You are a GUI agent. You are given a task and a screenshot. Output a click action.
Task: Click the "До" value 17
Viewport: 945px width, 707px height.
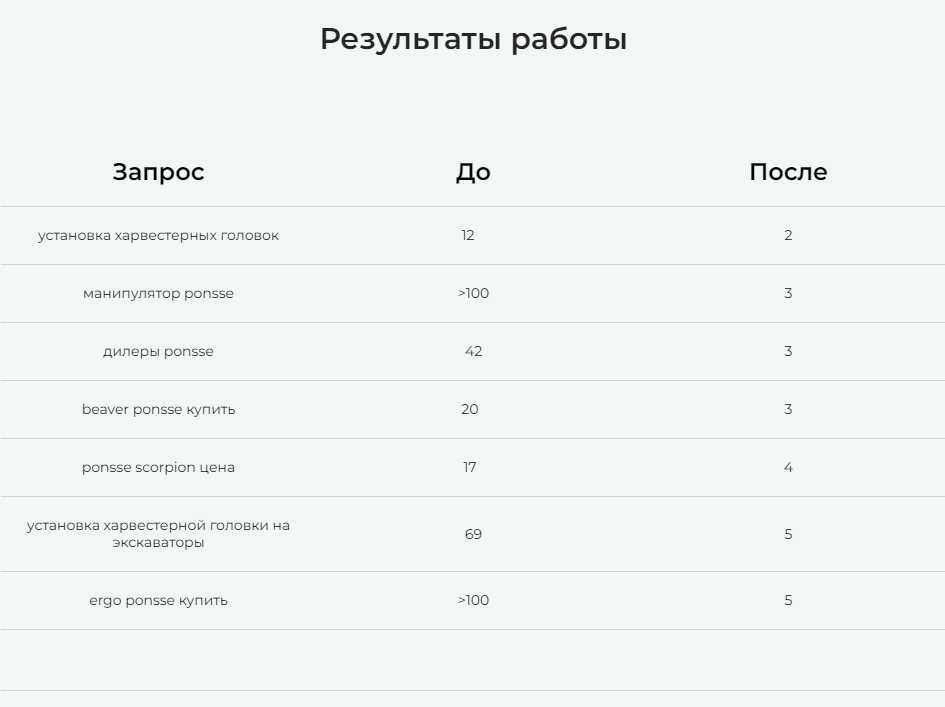pos(470,468)
